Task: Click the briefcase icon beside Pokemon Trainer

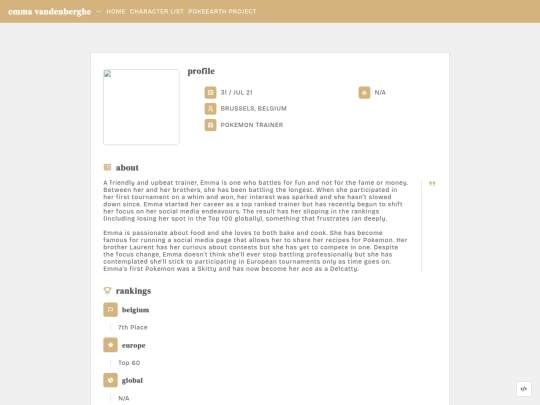Action: pos(210,125)
